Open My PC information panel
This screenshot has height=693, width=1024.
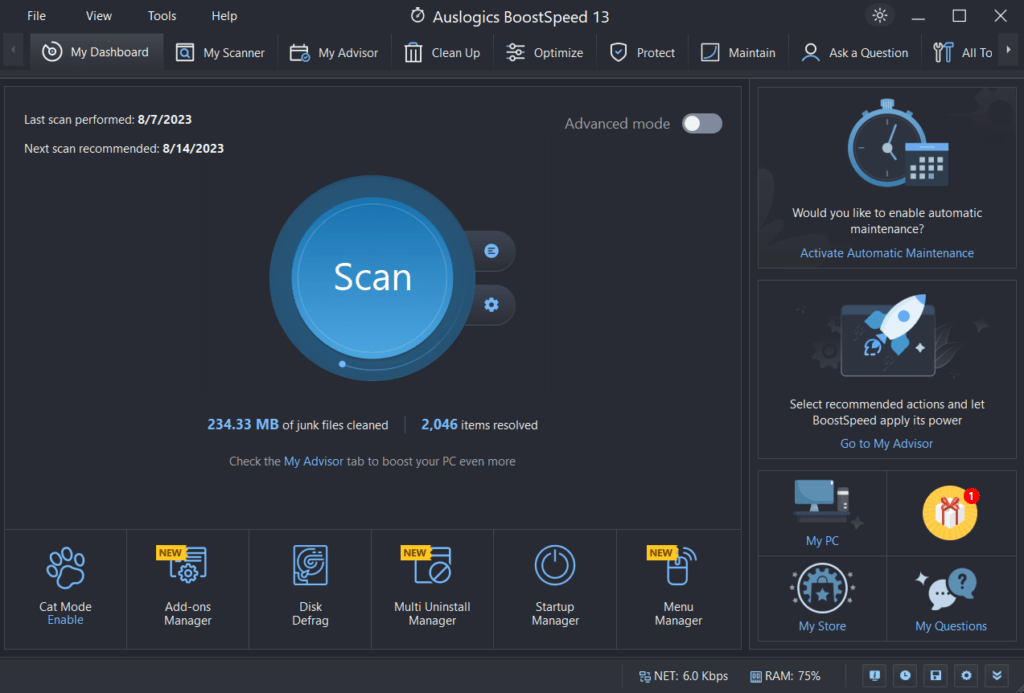[821, 513]
